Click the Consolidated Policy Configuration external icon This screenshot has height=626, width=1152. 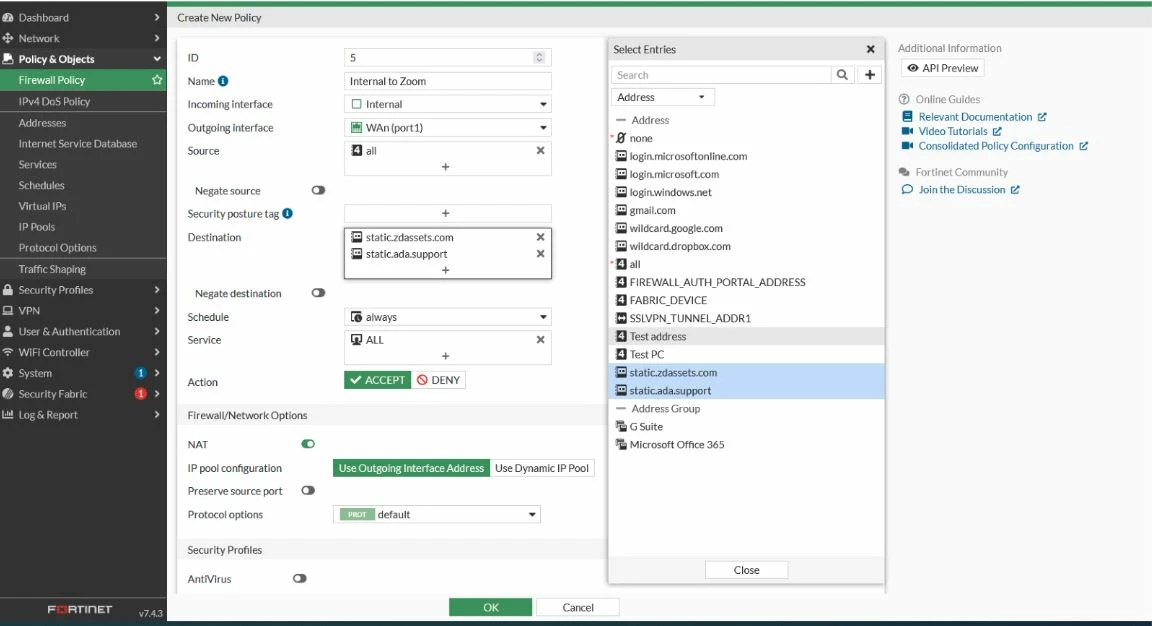(1083, 146)
